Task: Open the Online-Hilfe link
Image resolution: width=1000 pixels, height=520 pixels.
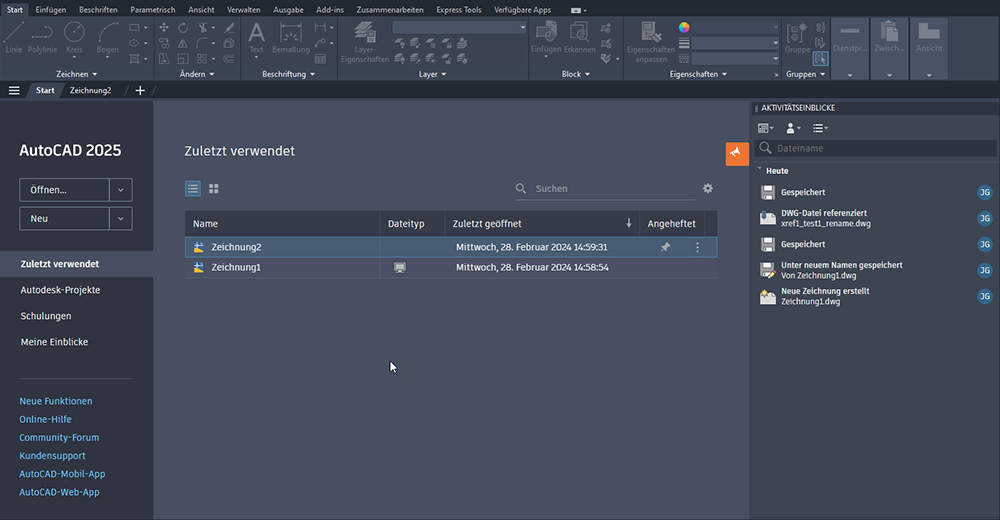Action: pos(45,419)
